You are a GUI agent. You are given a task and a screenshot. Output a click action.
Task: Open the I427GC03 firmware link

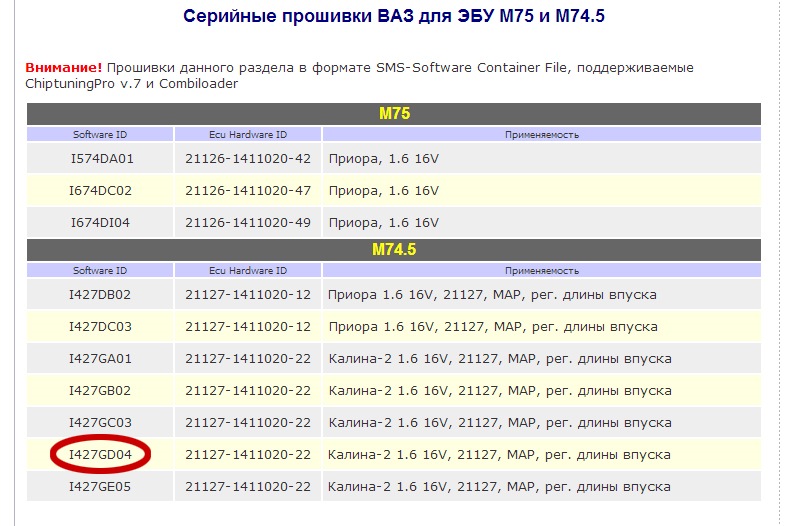coord(100,423)
